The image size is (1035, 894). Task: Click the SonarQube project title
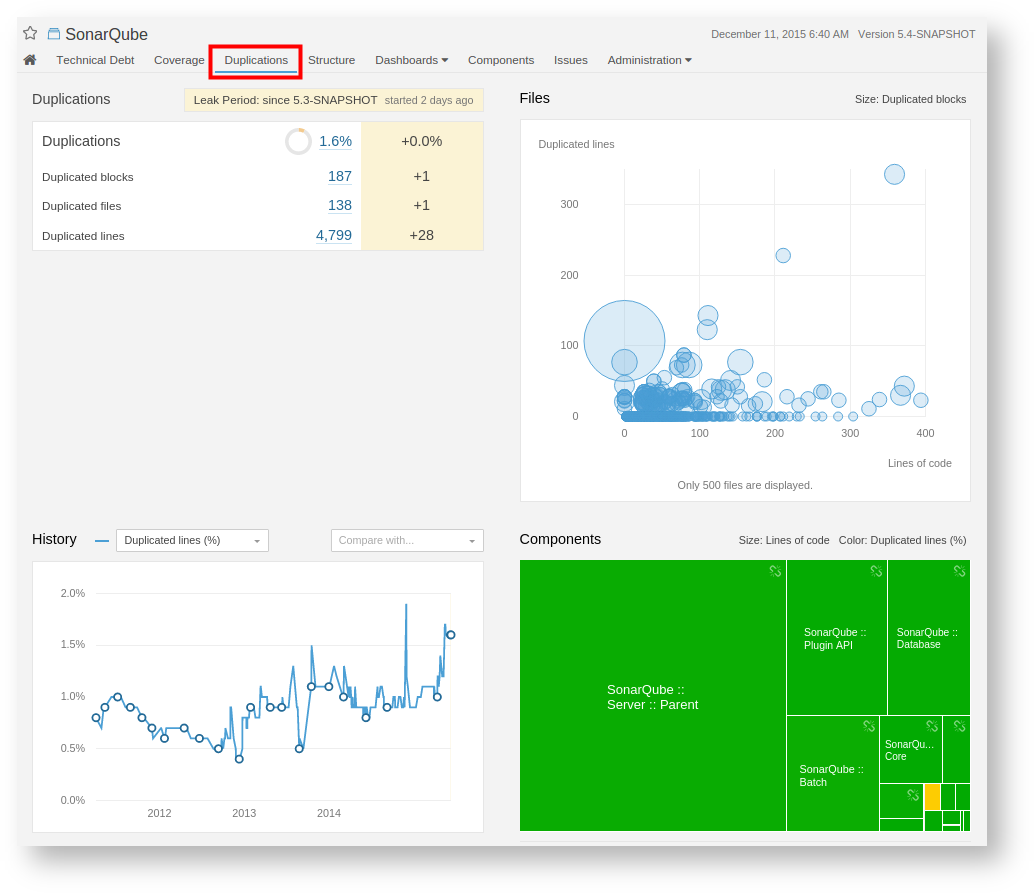coord(106,34)
